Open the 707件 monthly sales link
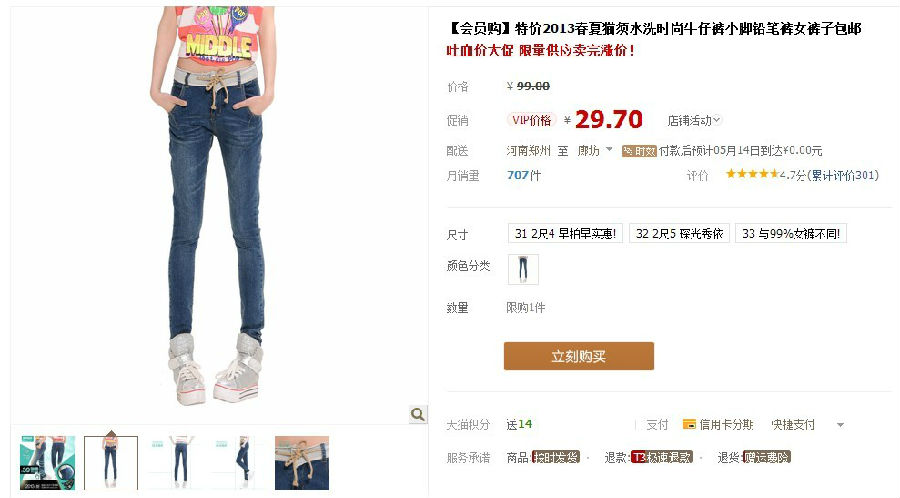900x498 pixels. pyautogui.click(x=523, y=175)
